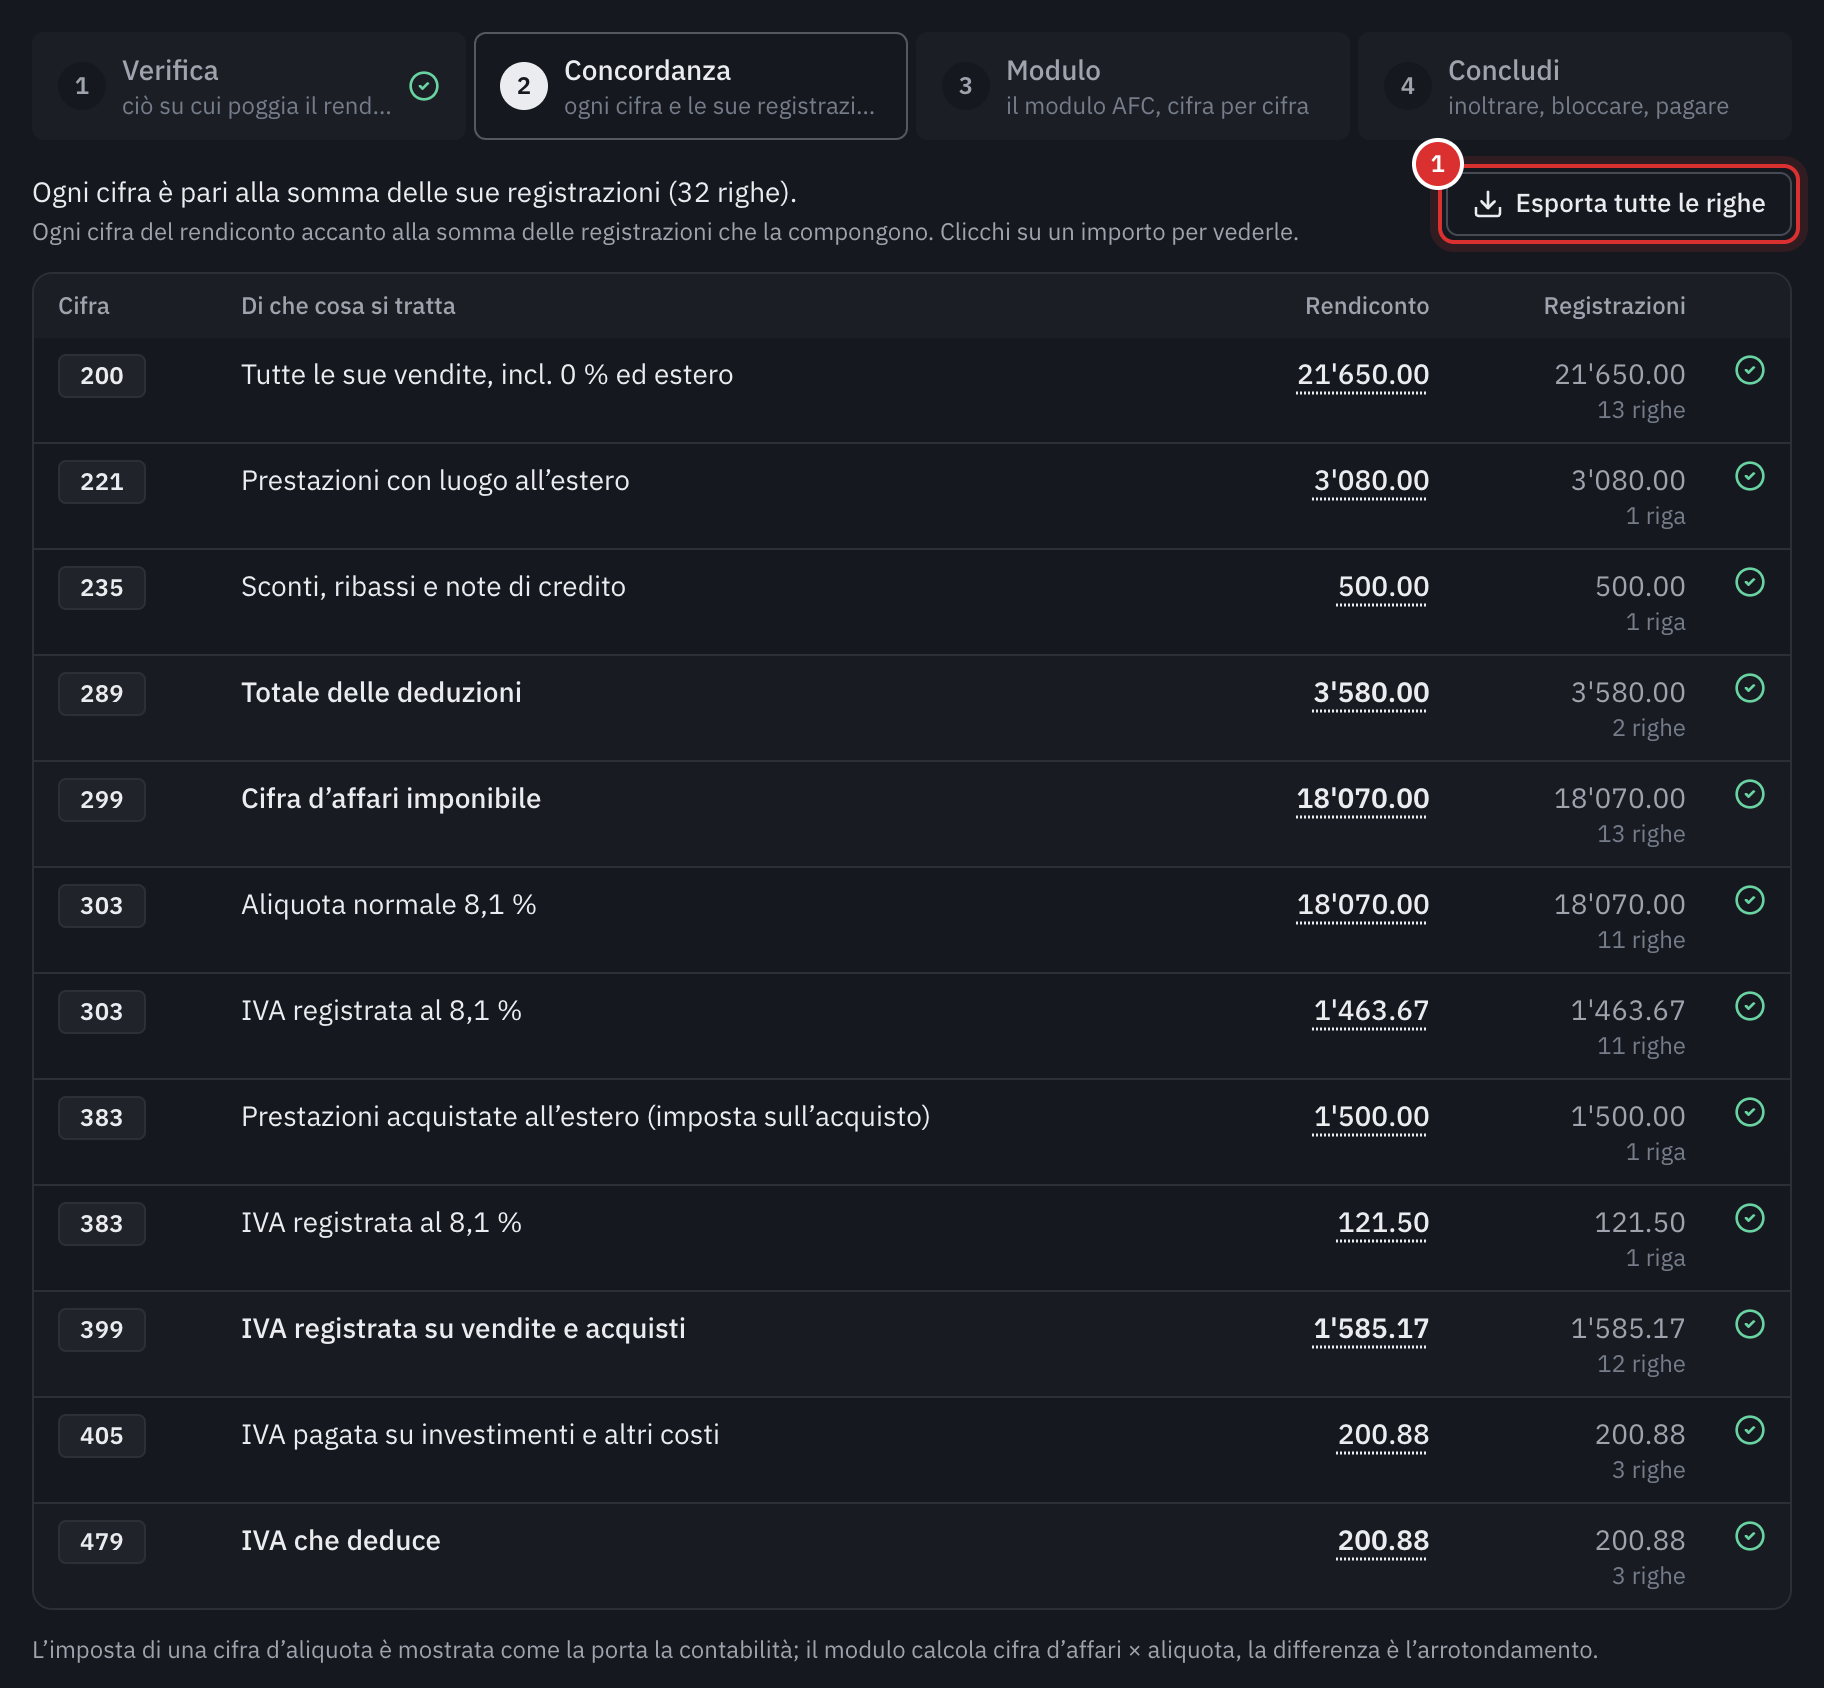Open the 3'580.00 Rendiconto amount
1824x1688 pixels.
[1371, 693]
